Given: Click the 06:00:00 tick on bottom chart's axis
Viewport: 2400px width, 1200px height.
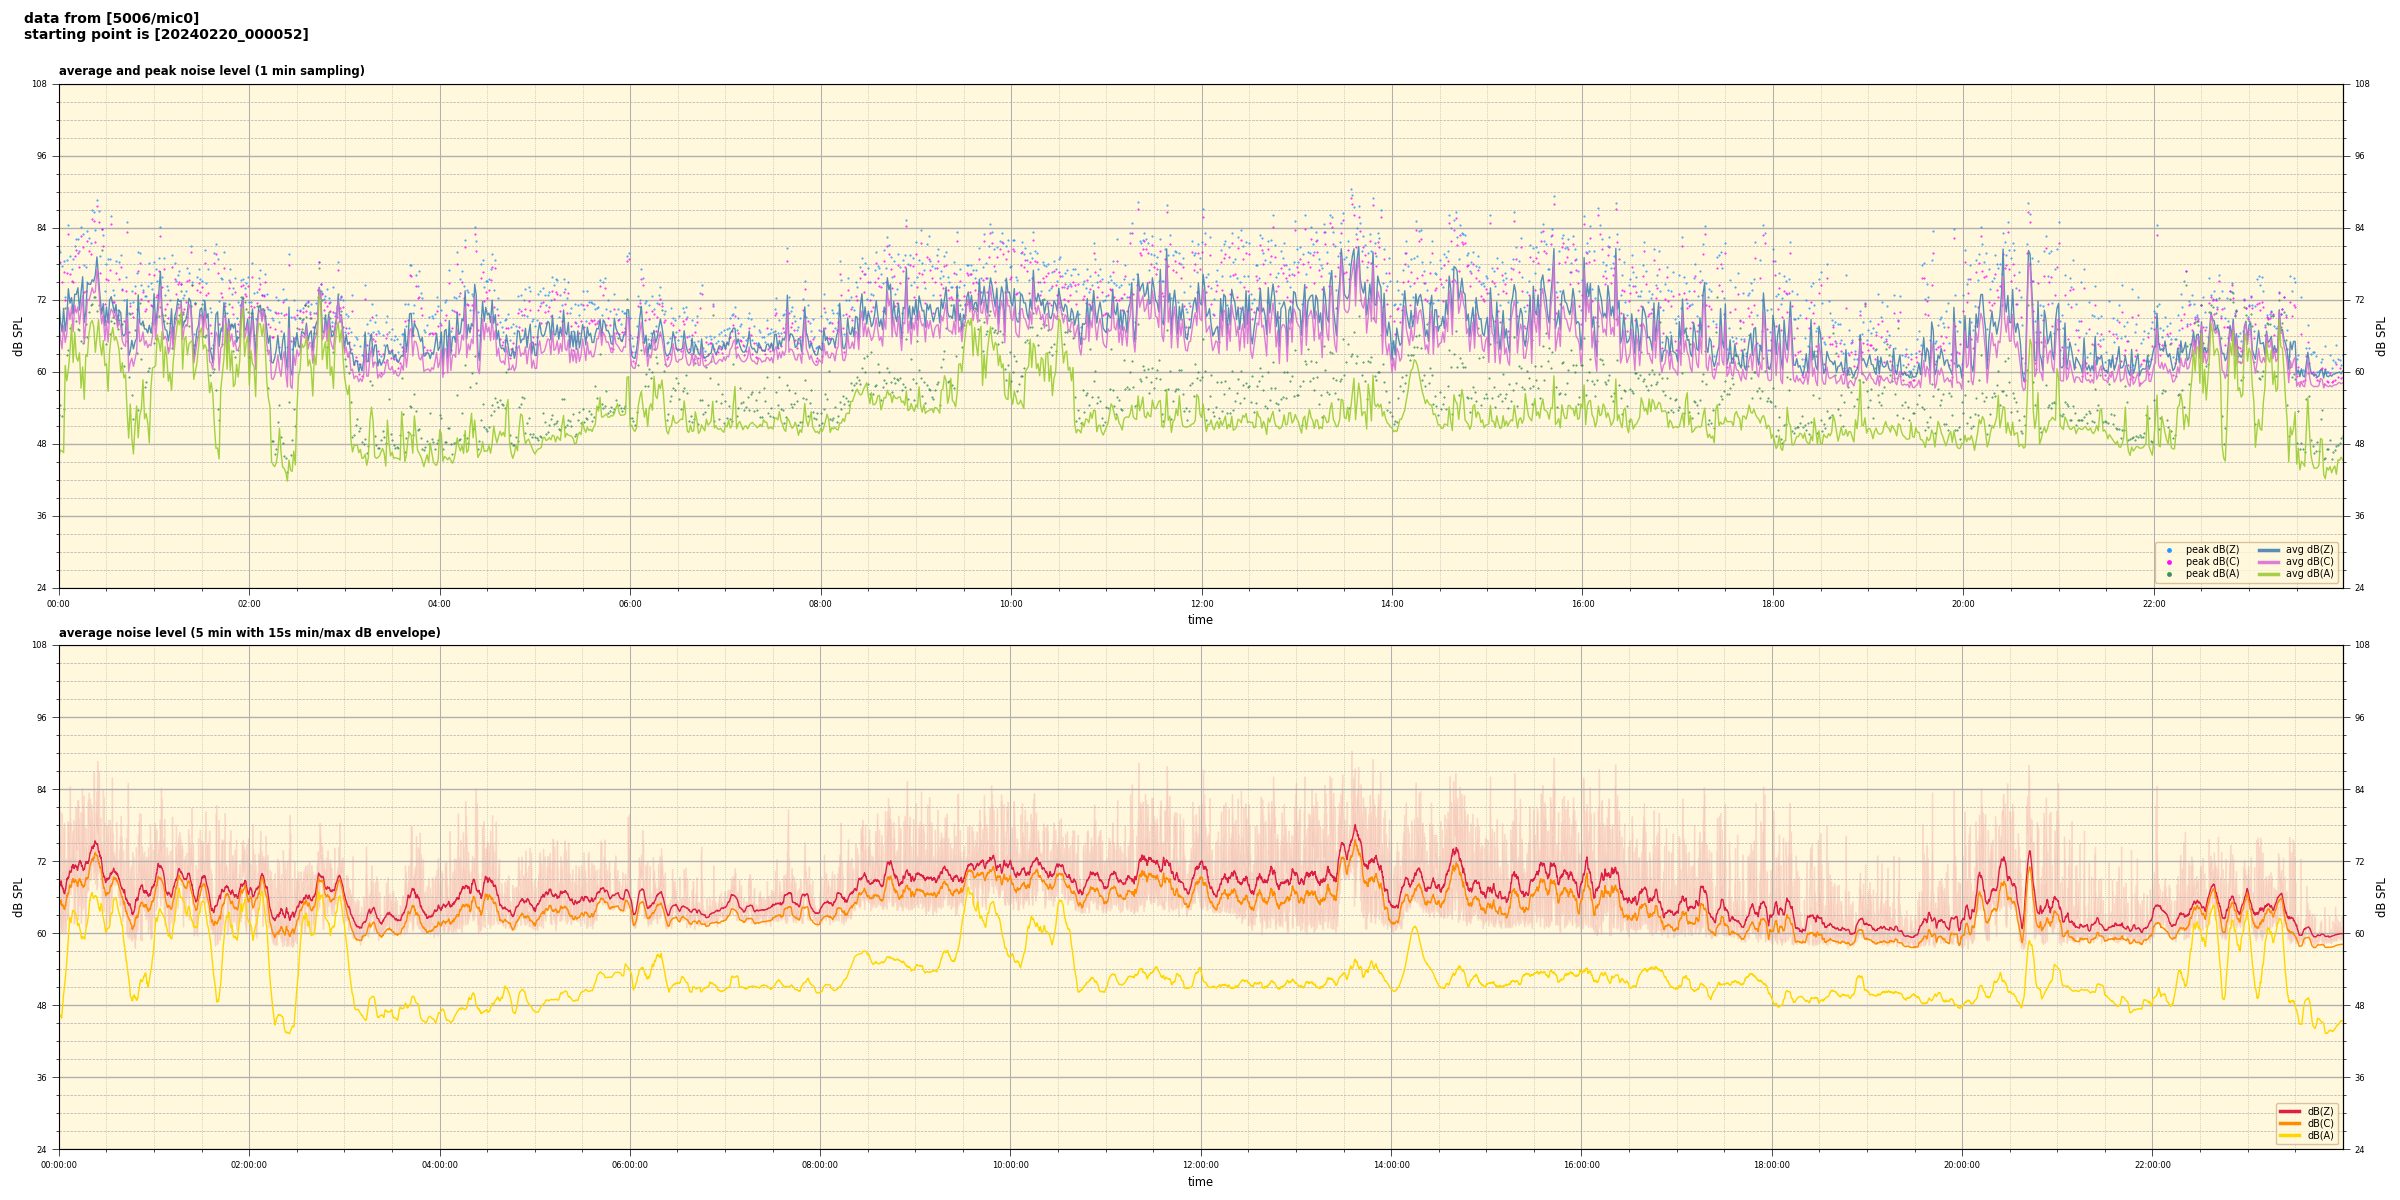Looking at the screenshot, I should (630, 1165).
